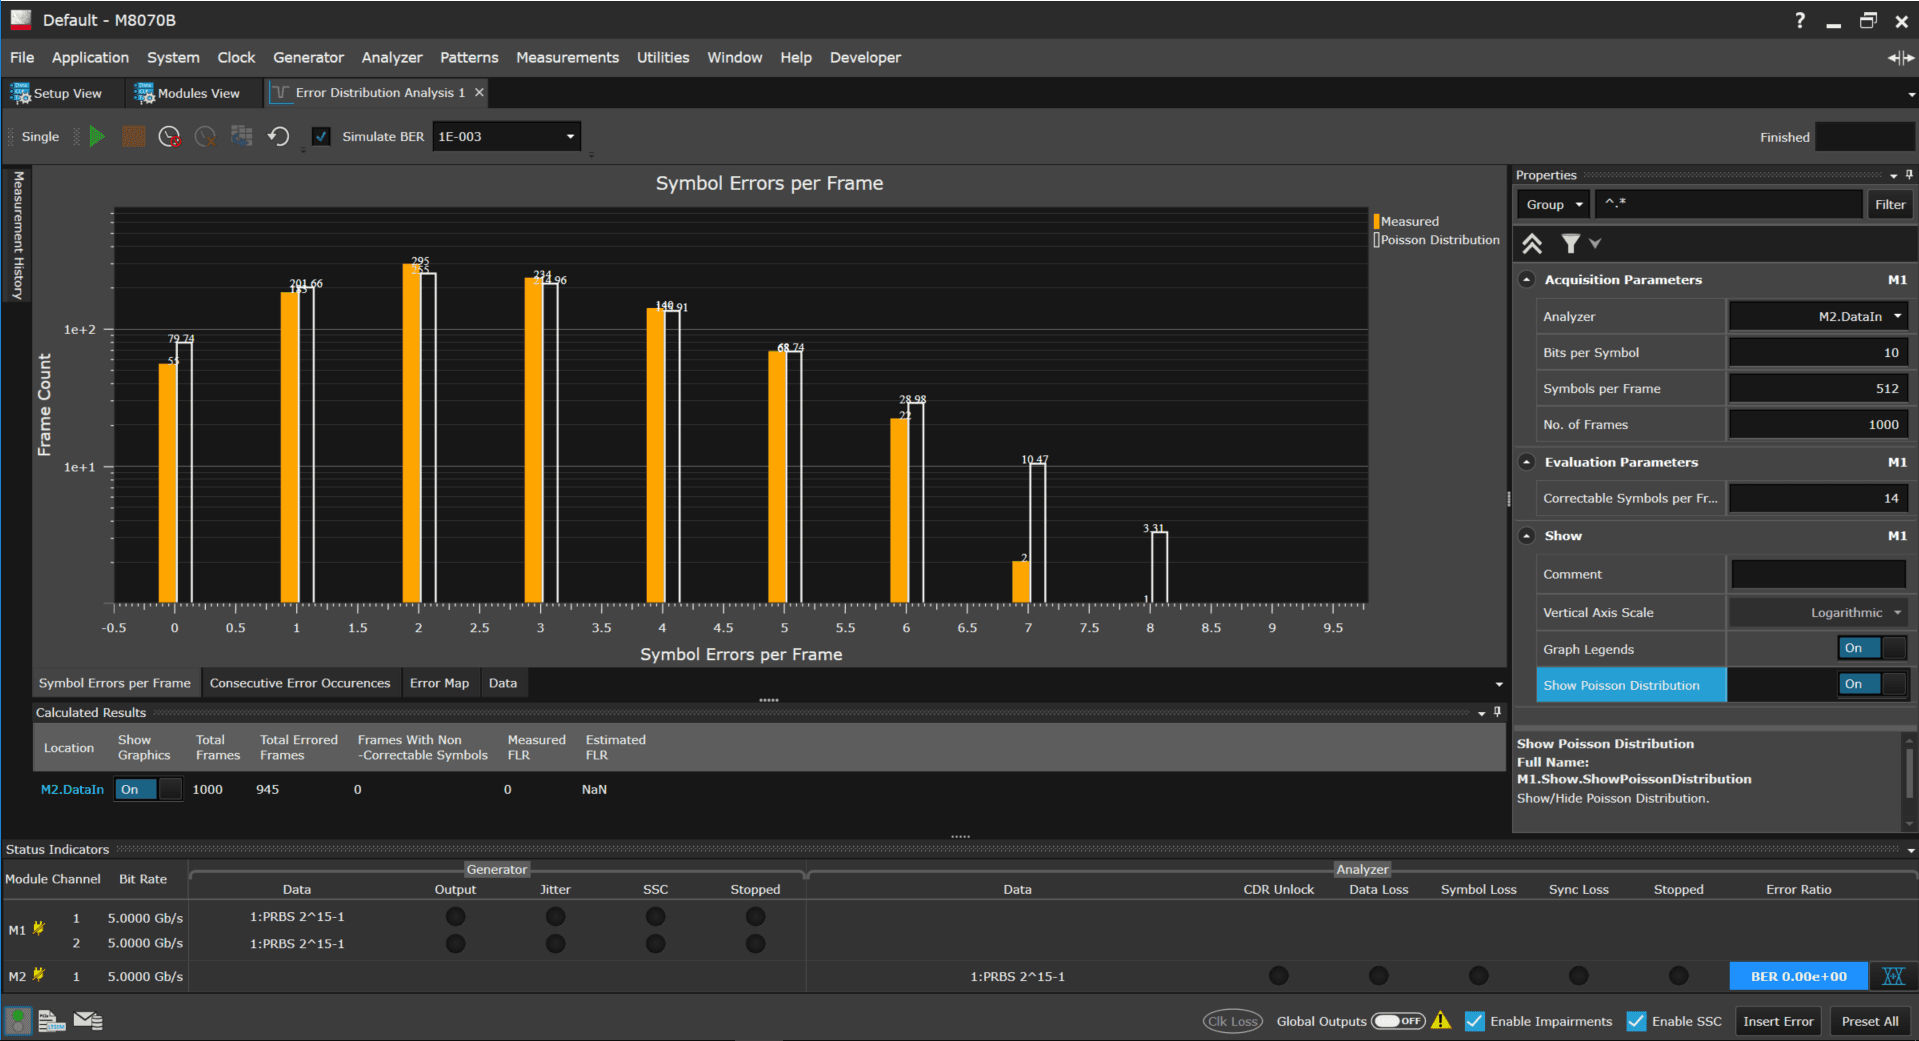Click the clock reset icon with red stop symbol
The width and height of the screenshot is (1919, 1041).
click(x=169, y=136)
